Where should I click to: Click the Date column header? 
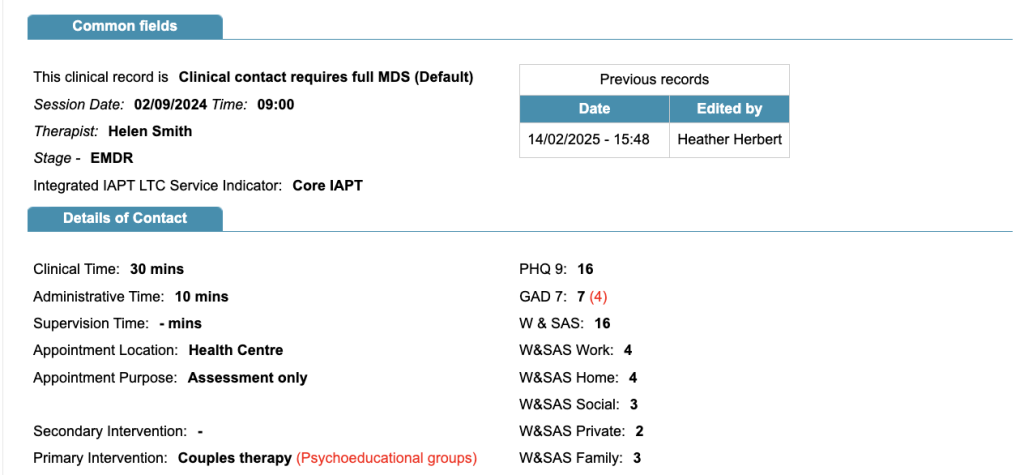click(594, 109)
